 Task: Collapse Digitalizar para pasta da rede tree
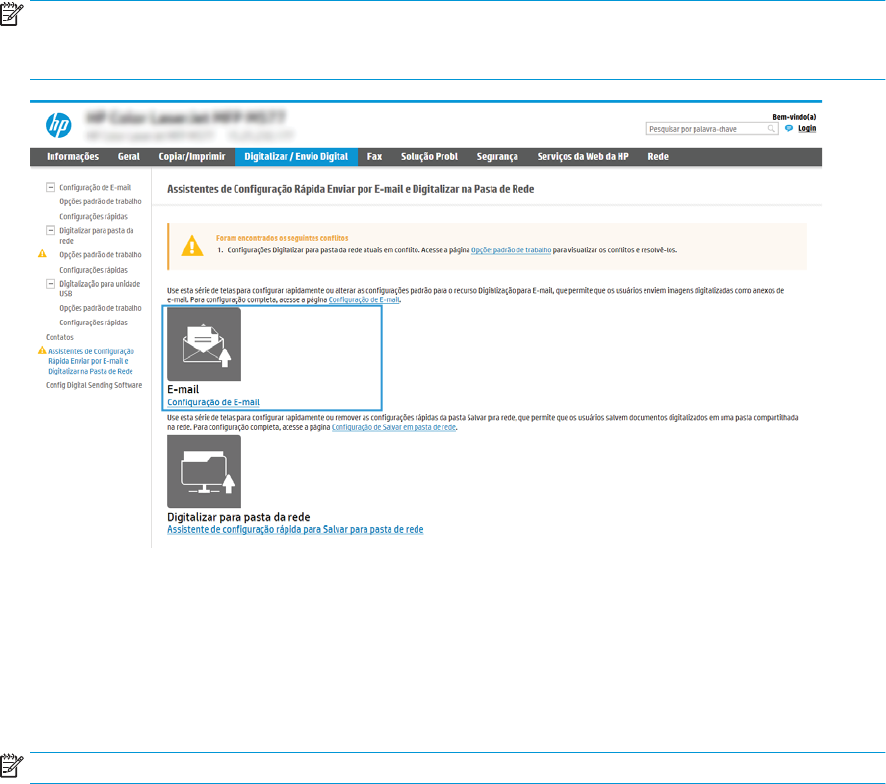pos(50,230)
